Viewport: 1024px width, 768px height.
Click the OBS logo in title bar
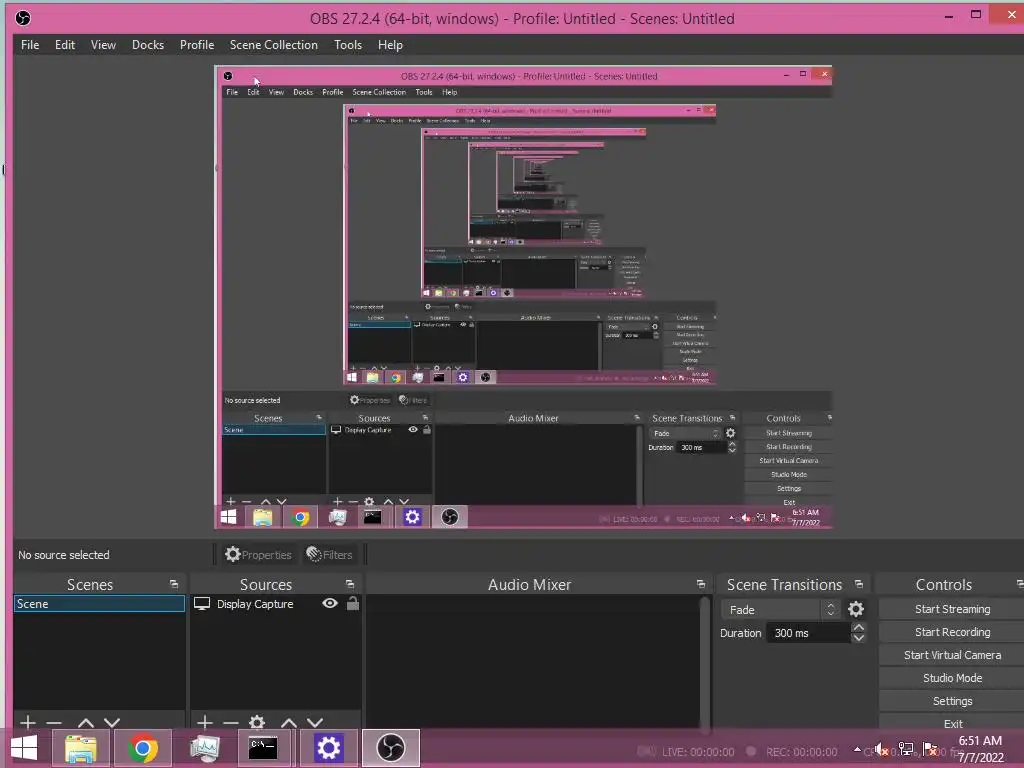(23, 18)
